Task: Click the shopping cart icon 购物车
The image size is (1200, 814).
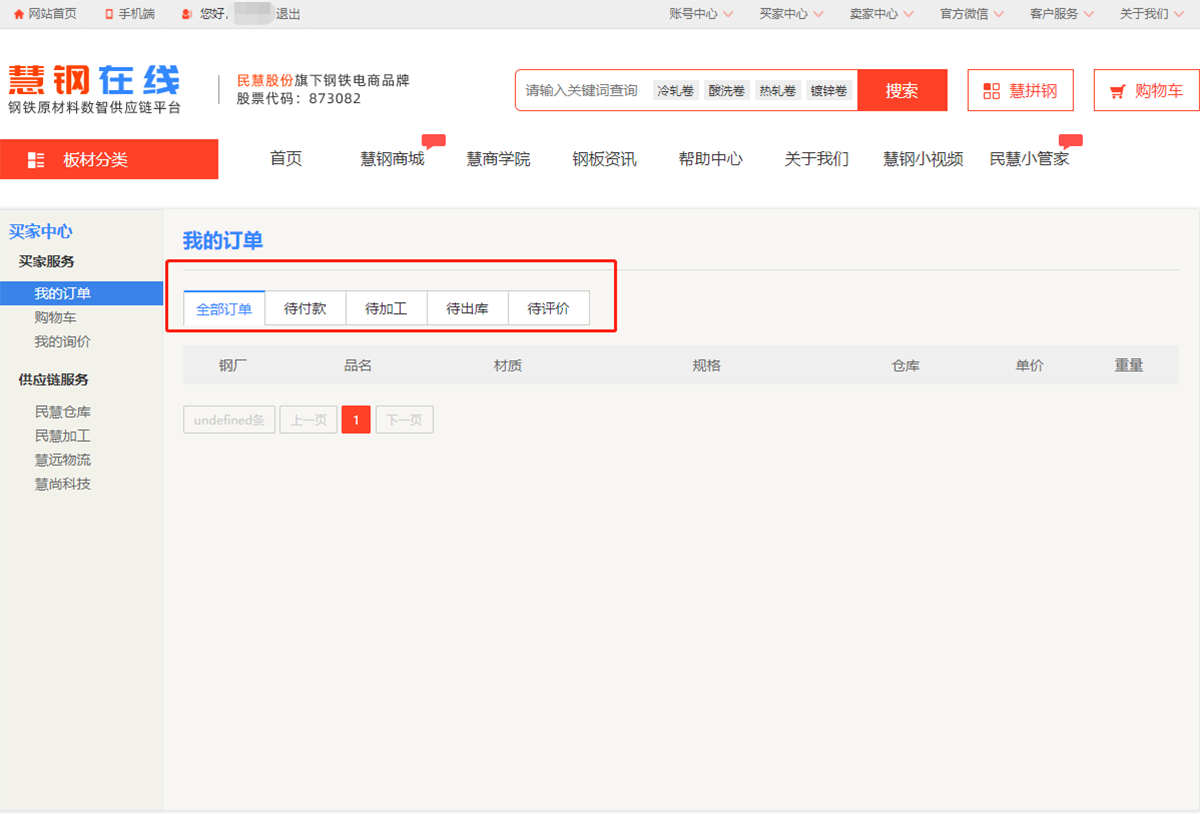Action: 1117,91
